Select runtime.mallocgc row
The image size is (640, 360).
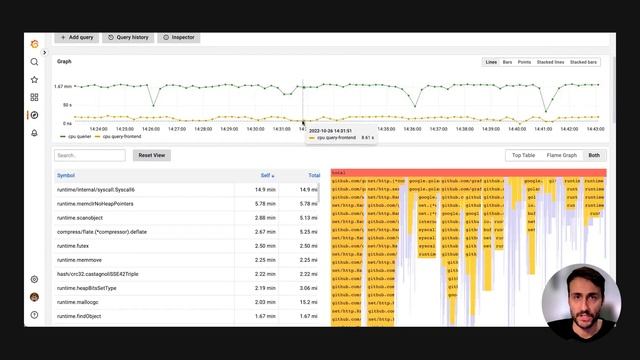tap(186, 302)
